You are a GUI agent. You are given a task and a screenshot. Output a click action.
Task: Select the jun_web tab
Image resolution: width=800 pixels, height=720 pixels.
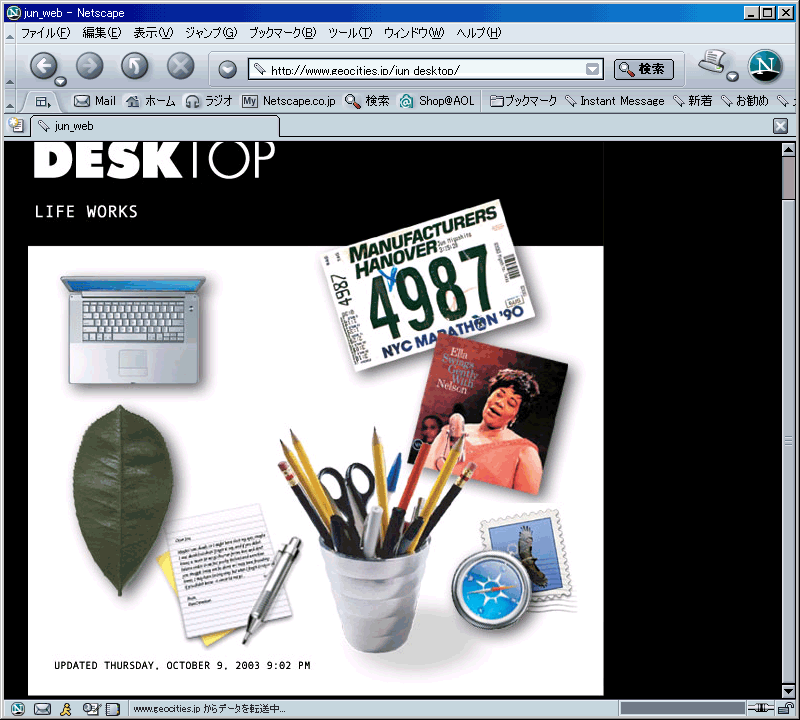click(x=155, y=126)
